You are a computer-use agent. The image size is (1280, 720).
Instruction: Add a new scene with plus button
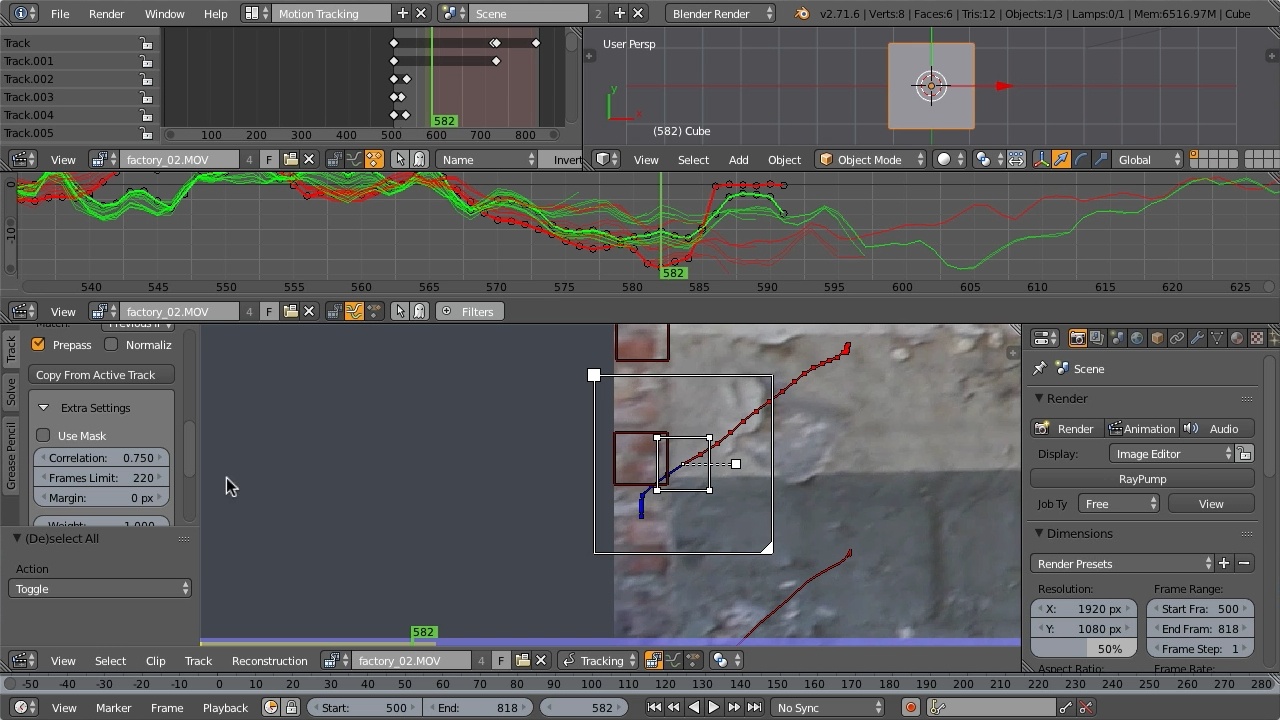pos(619,14)
